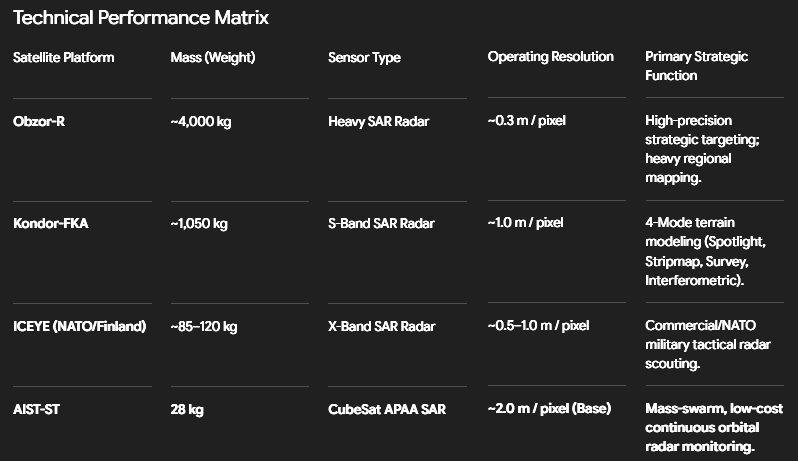Select the CubeSat APAA SAR cell
This screenshot has width=798, height=461.
click(x=387, y=409)
